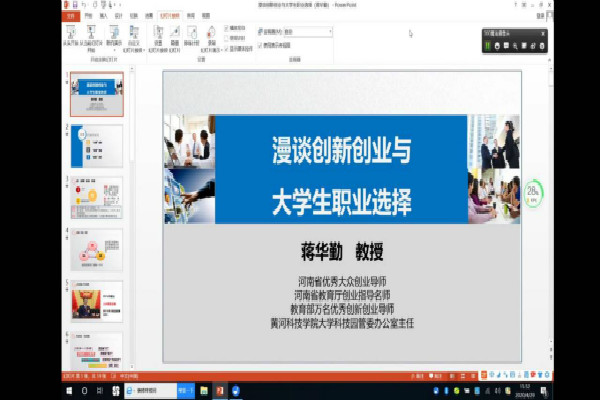Click the green pause button in recorder panel
Viewport: 600px width, 400px height.
[x=488, y=46]
